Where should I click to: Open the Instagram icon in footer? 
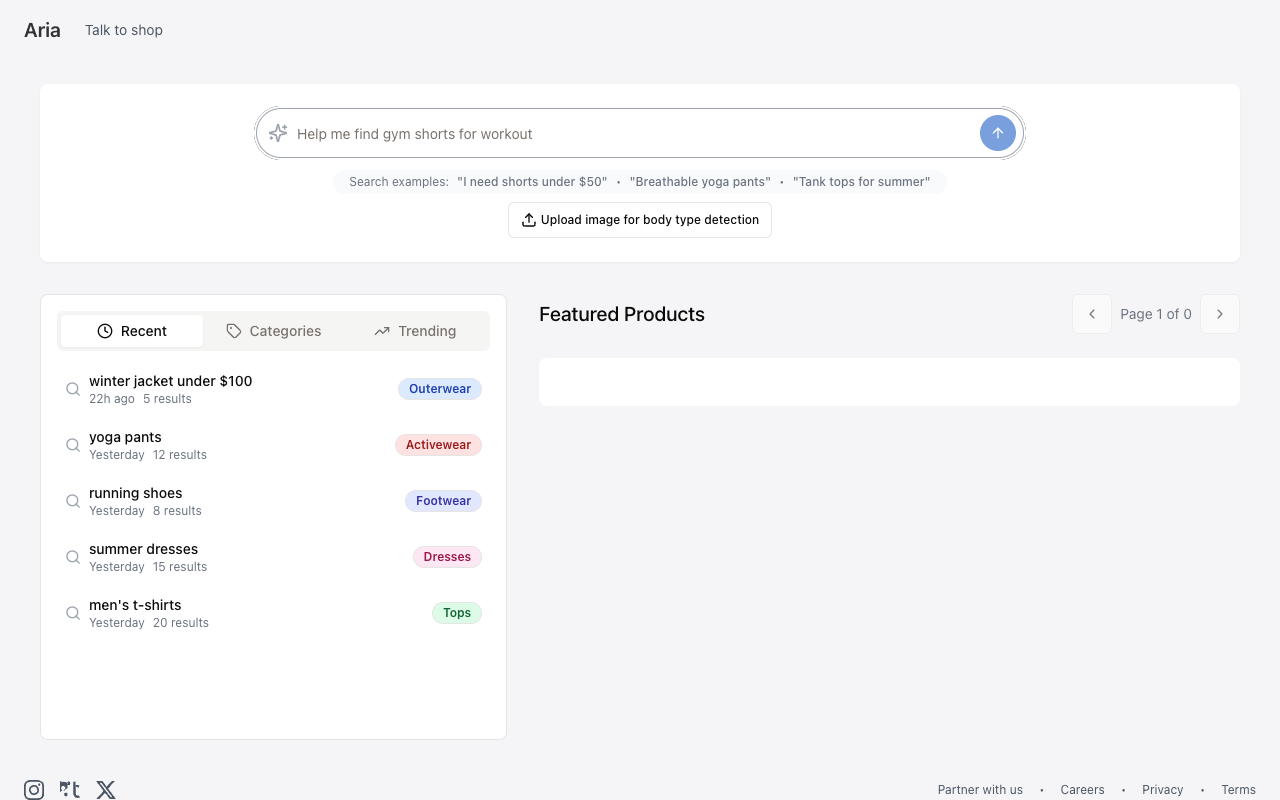34,790
